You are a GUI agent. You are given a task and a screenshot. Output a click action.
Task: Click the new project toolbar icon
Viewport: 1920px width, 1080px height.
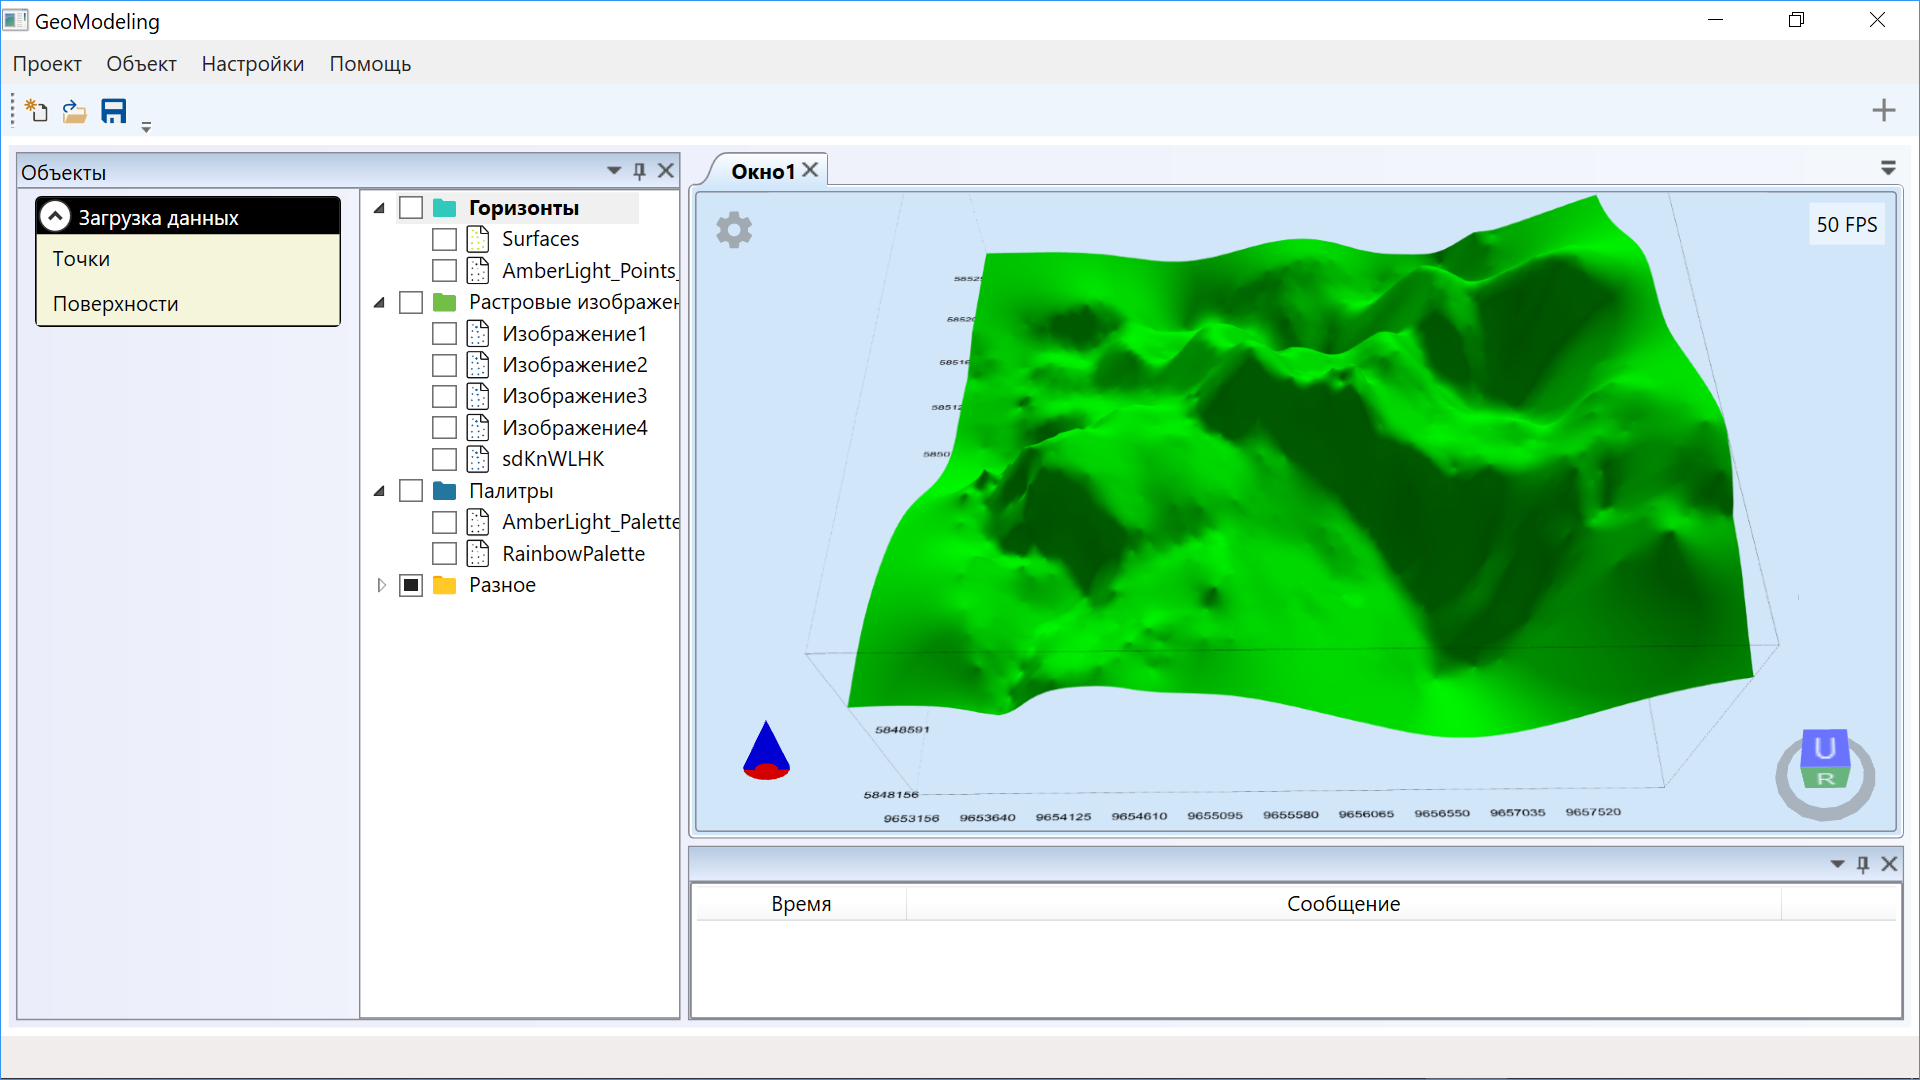(x=37, y=111)
